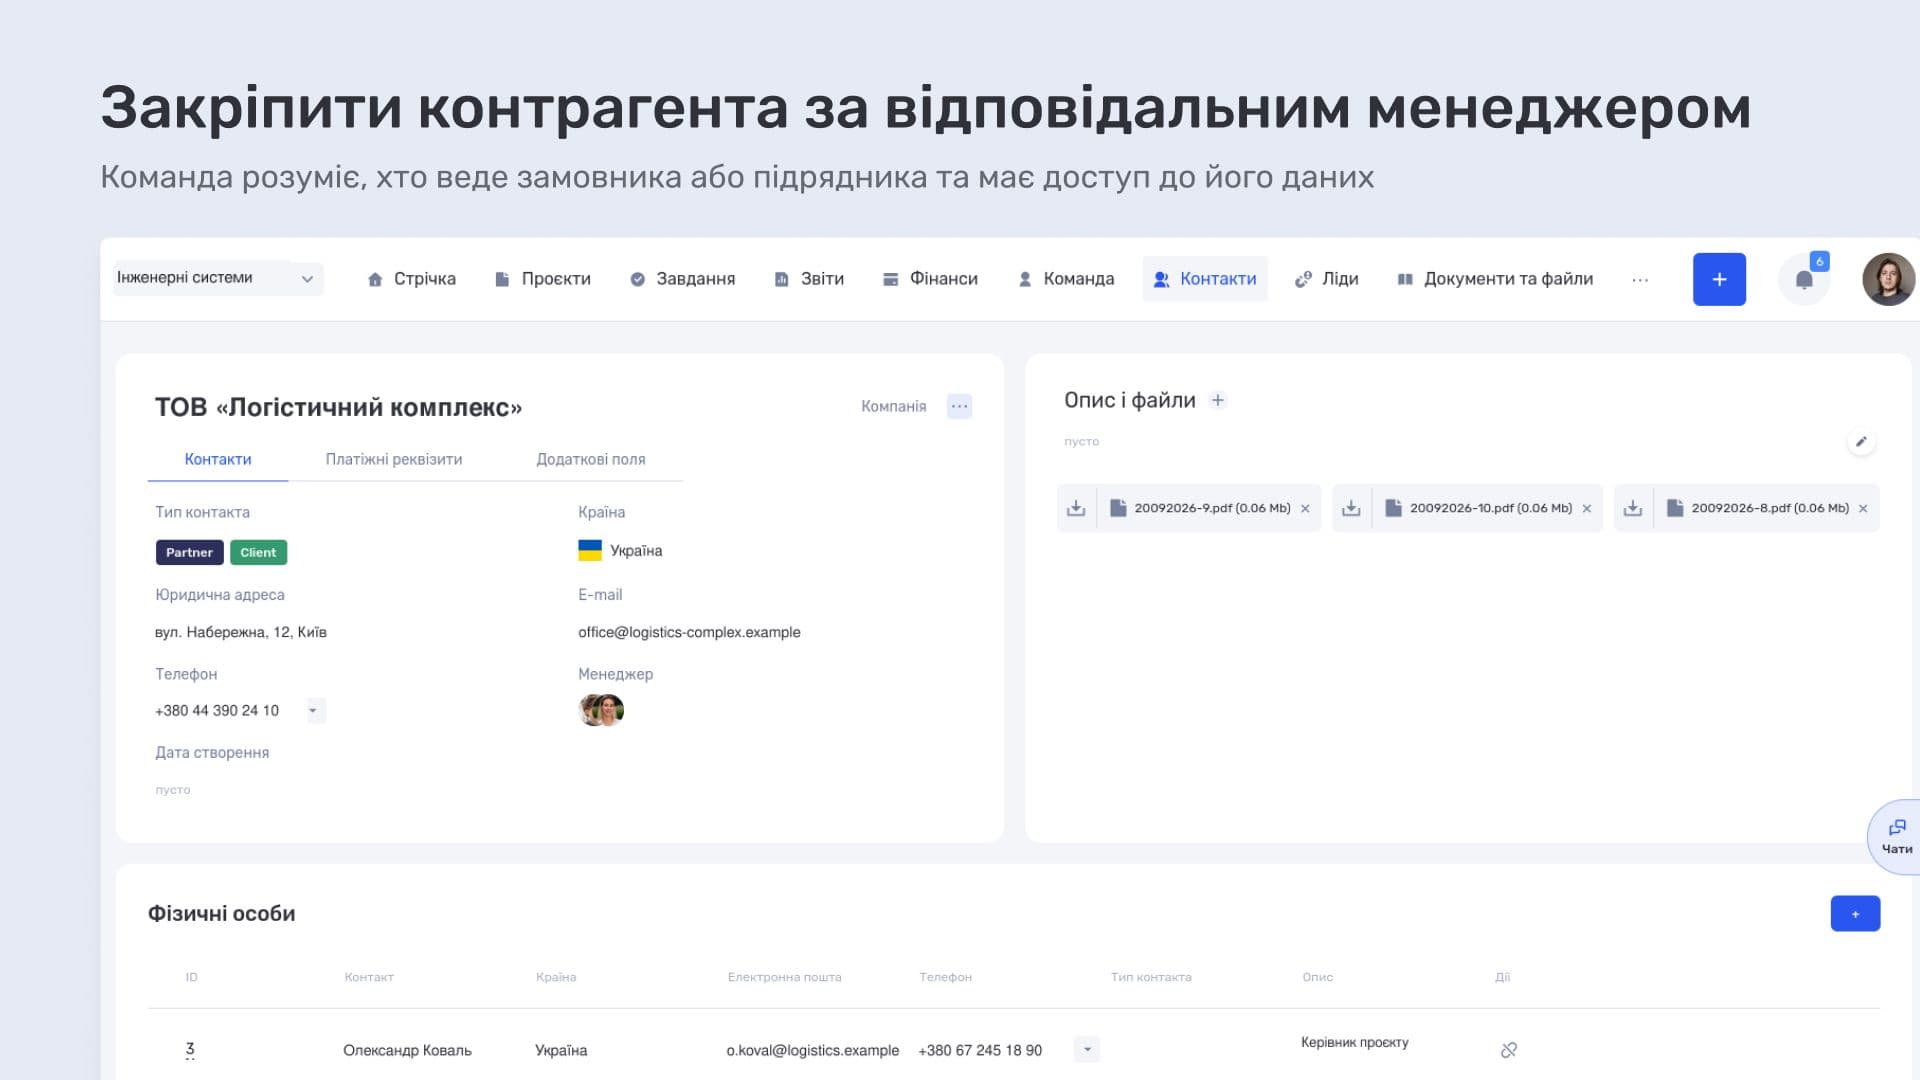Open Документи та файли section
The width and height of the screenshot is (1920, 1080).
pyautogui.click(x=1495, y=279)
